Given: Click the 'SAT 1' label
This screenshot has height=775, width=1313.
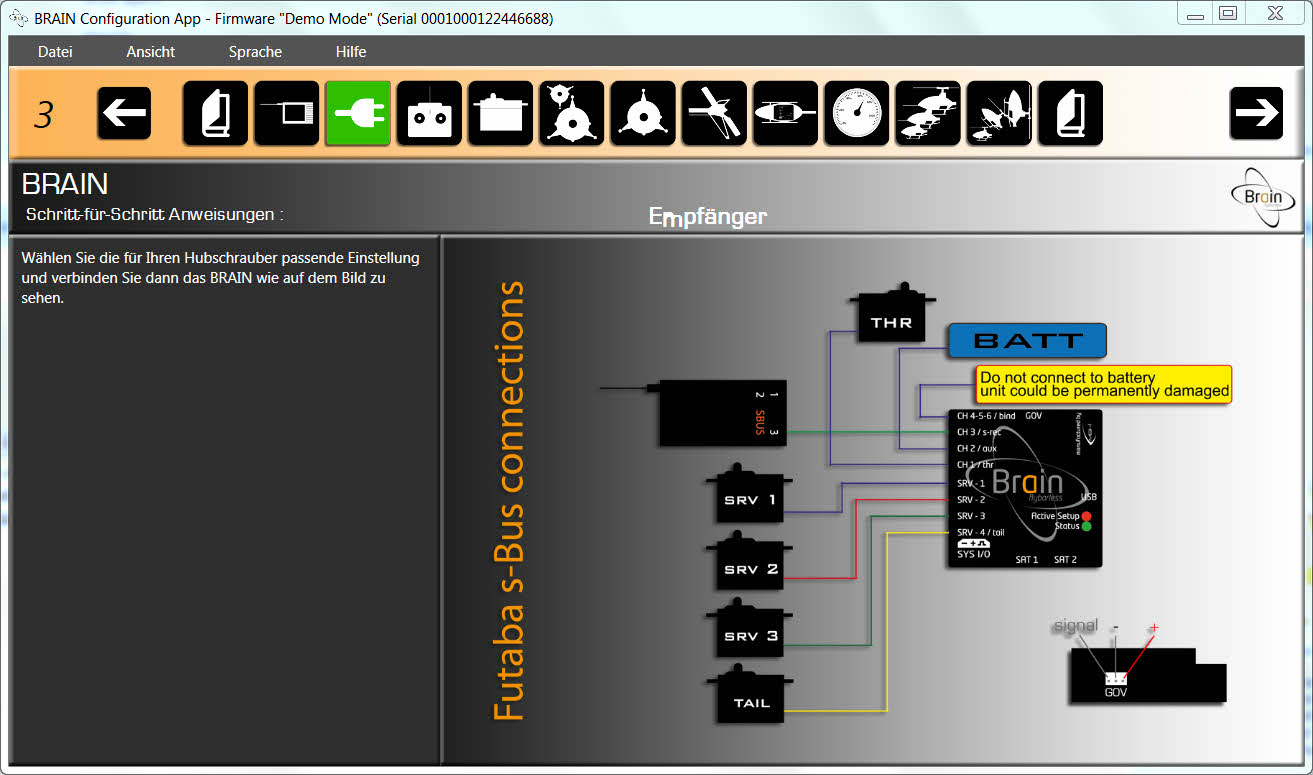Looking at the screenshot, I should tap(1027, 560).
